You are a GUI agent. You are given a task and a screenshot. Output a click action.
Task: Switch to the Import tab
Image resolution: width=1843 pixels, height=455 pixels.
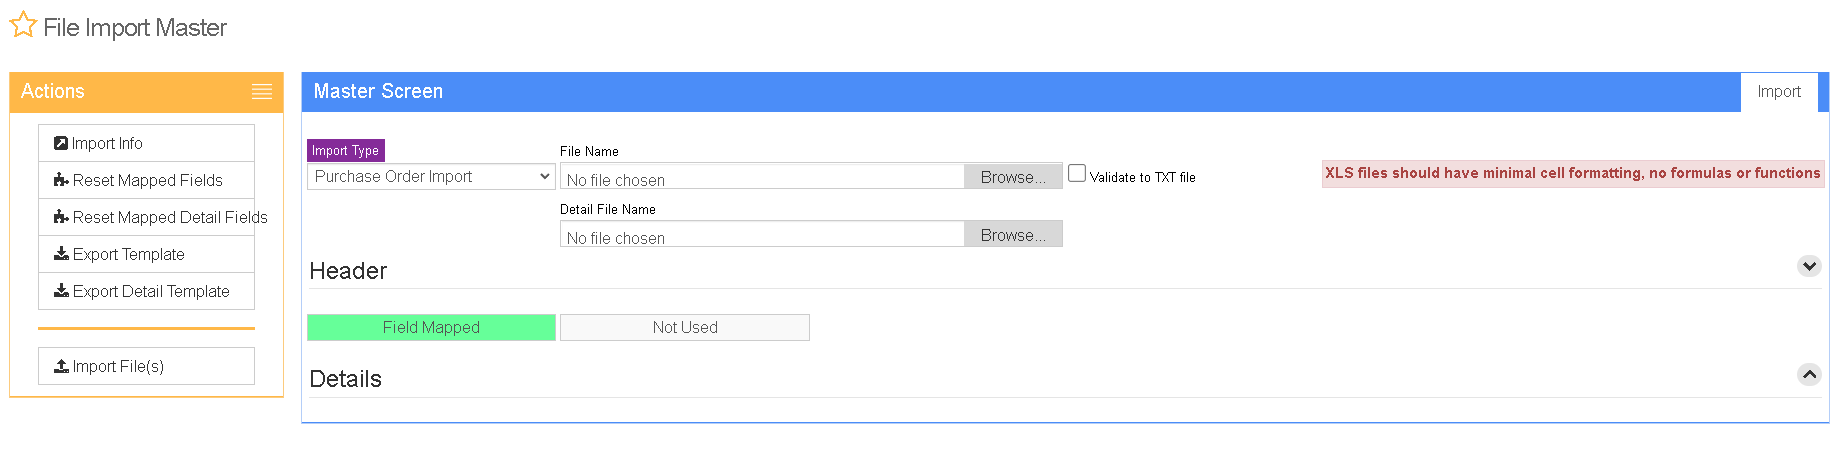(x=1779, y=92)
